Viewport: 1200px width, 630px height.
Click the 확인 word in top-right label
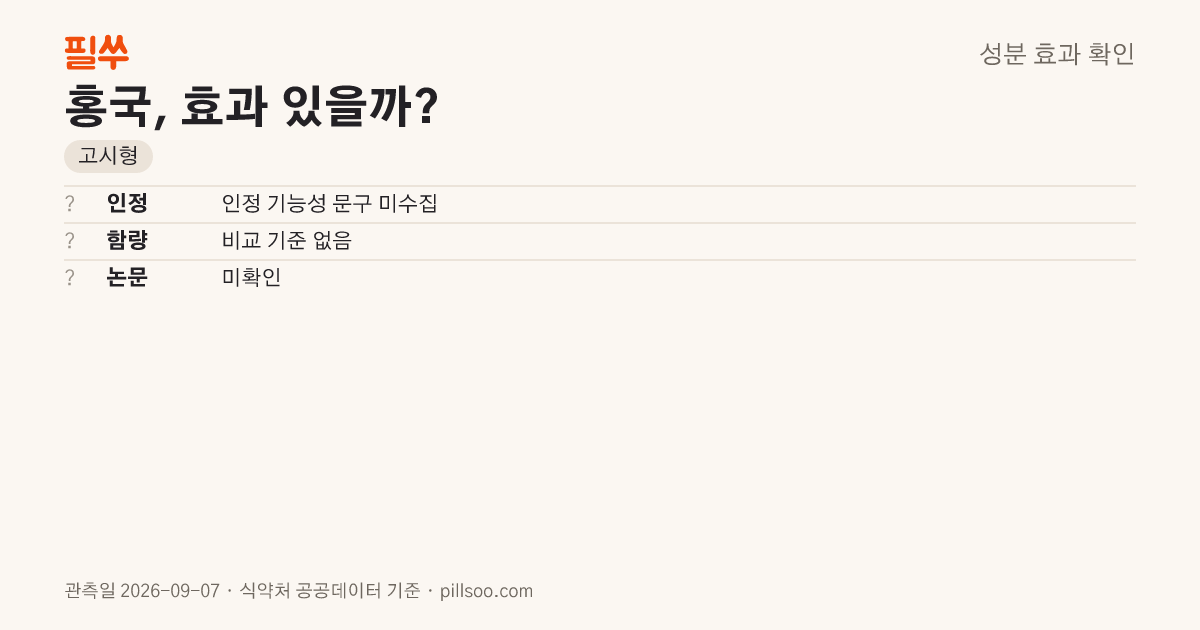tap(1111, 54)
